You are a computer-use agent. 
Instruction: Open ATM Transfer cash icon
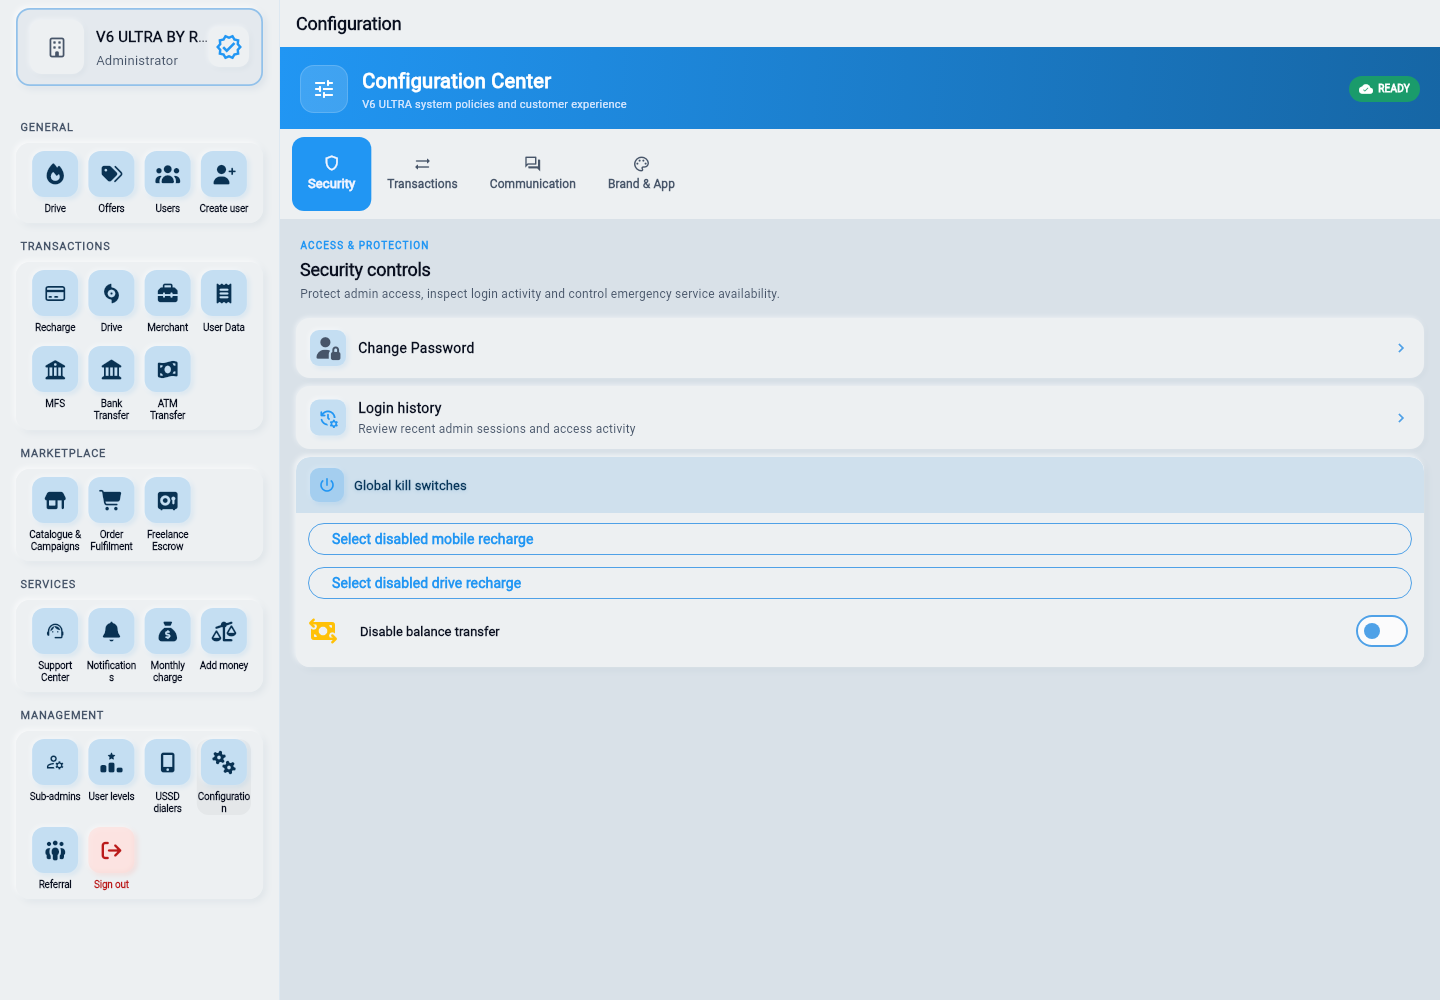tap(167, 370)
